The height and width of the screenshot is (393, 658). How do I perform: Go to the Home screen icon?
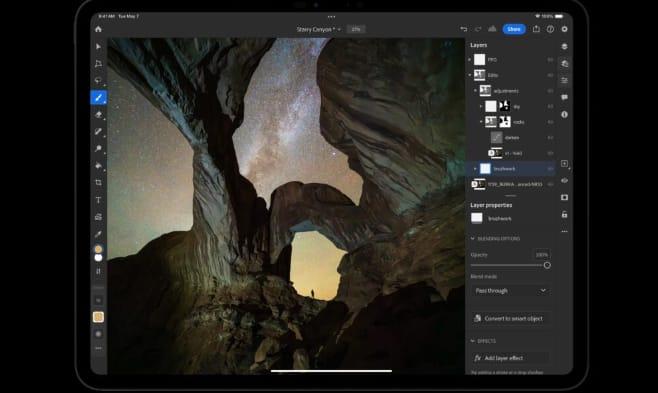tap(98, 29)
